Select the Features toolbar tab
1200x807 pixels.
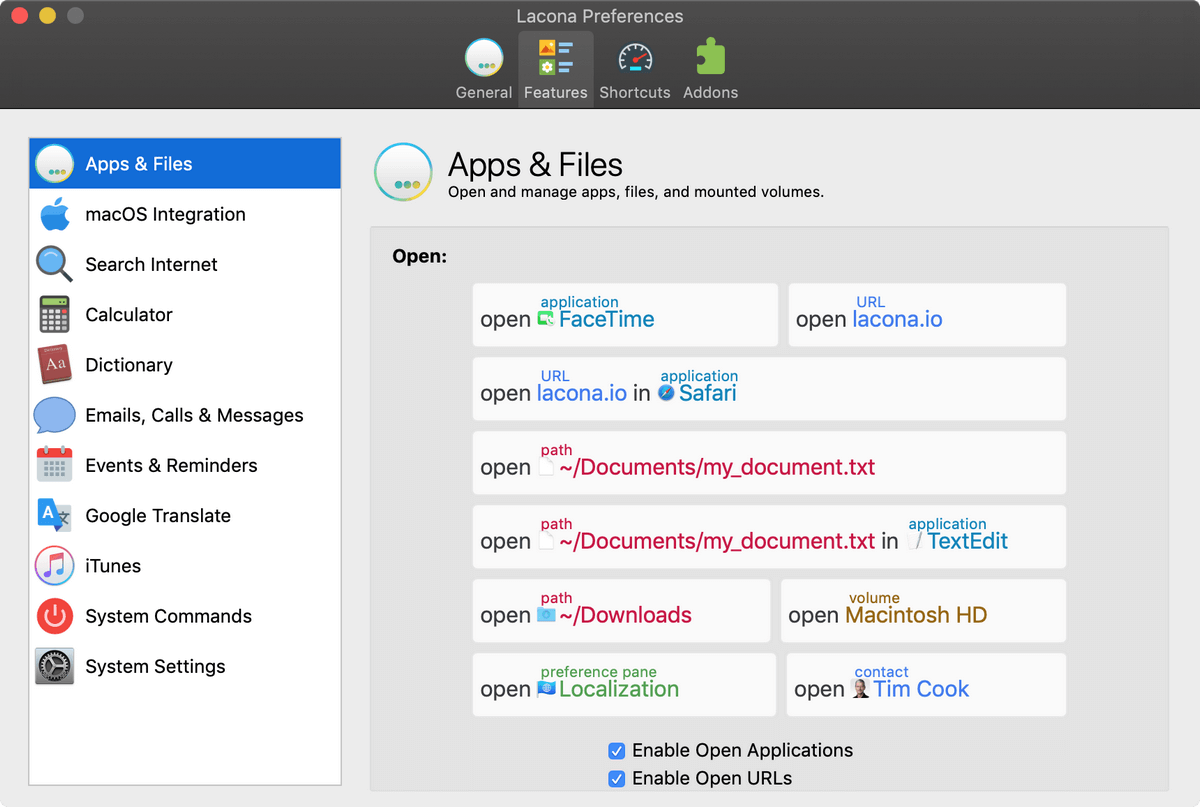point(556,68)
